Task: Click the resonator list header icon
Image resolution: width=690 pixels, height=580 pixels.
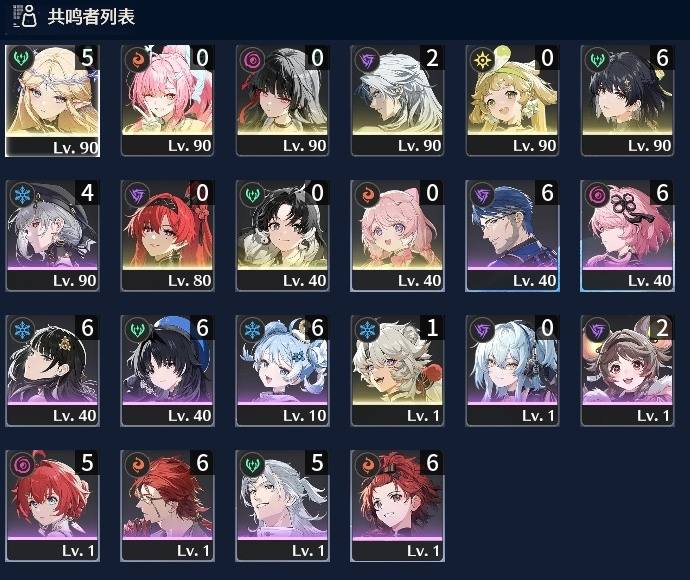Action: pos(25,16)
